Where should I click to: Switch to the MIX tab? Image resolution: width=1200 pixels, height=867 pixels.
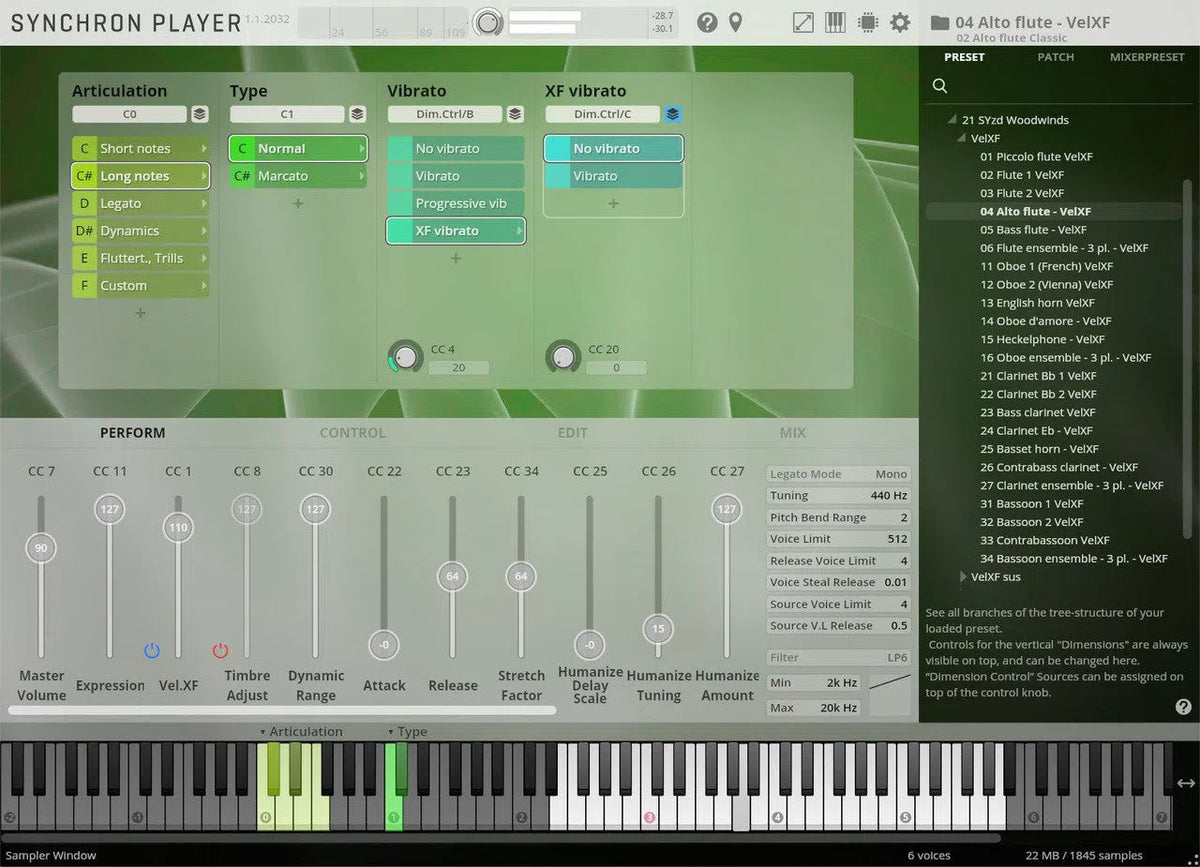pyautogui.click(x=792, y=433)
